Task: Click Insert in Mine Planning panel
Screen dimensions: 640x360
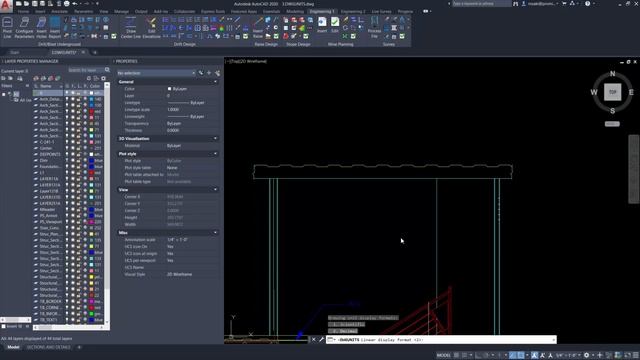Action: (322, 25)
